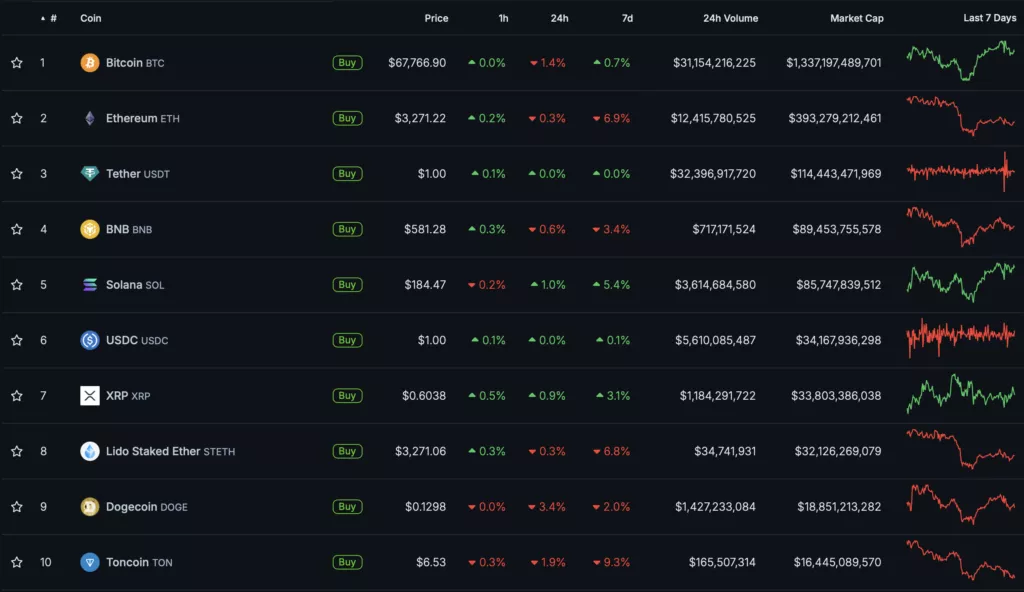This screenshot has height=592, width=1024.
Task: Sort the table by rank # column
Action: [52, 18]
